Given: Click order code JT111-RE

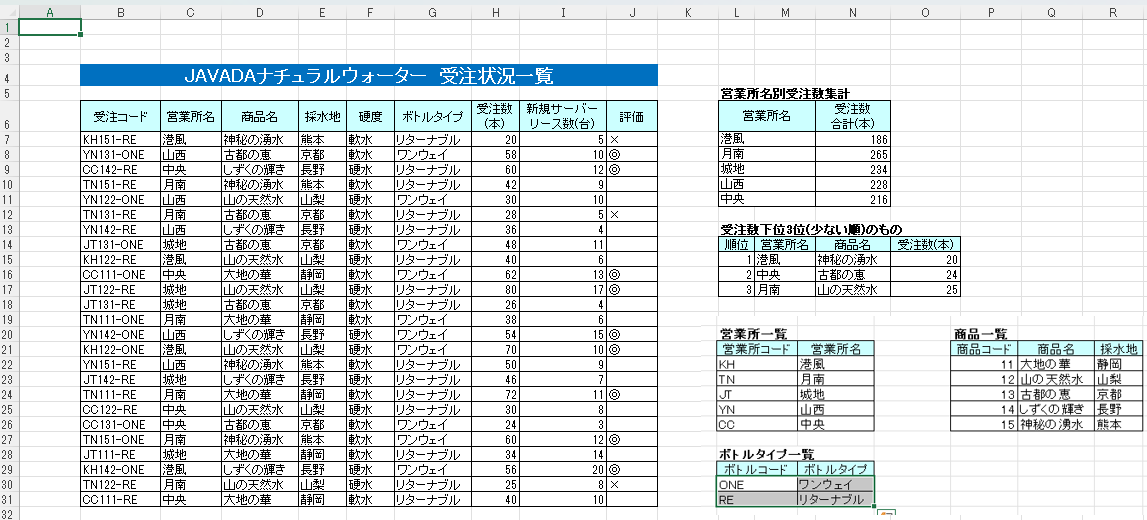Looking at the screenshot, I should click(x=121, y=454).
